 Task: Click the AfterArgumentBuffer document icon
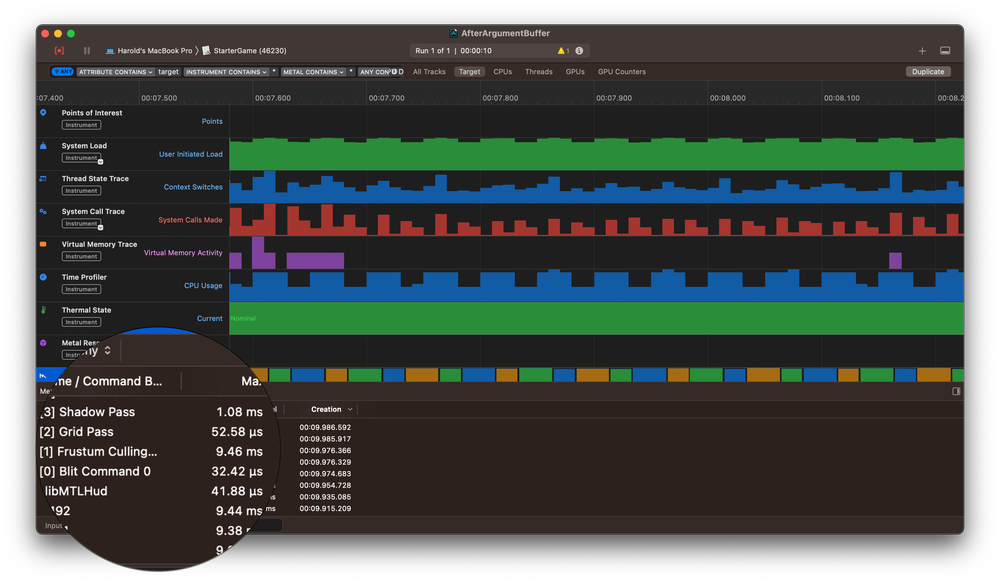pyautogui.click(x=453, y=33)
